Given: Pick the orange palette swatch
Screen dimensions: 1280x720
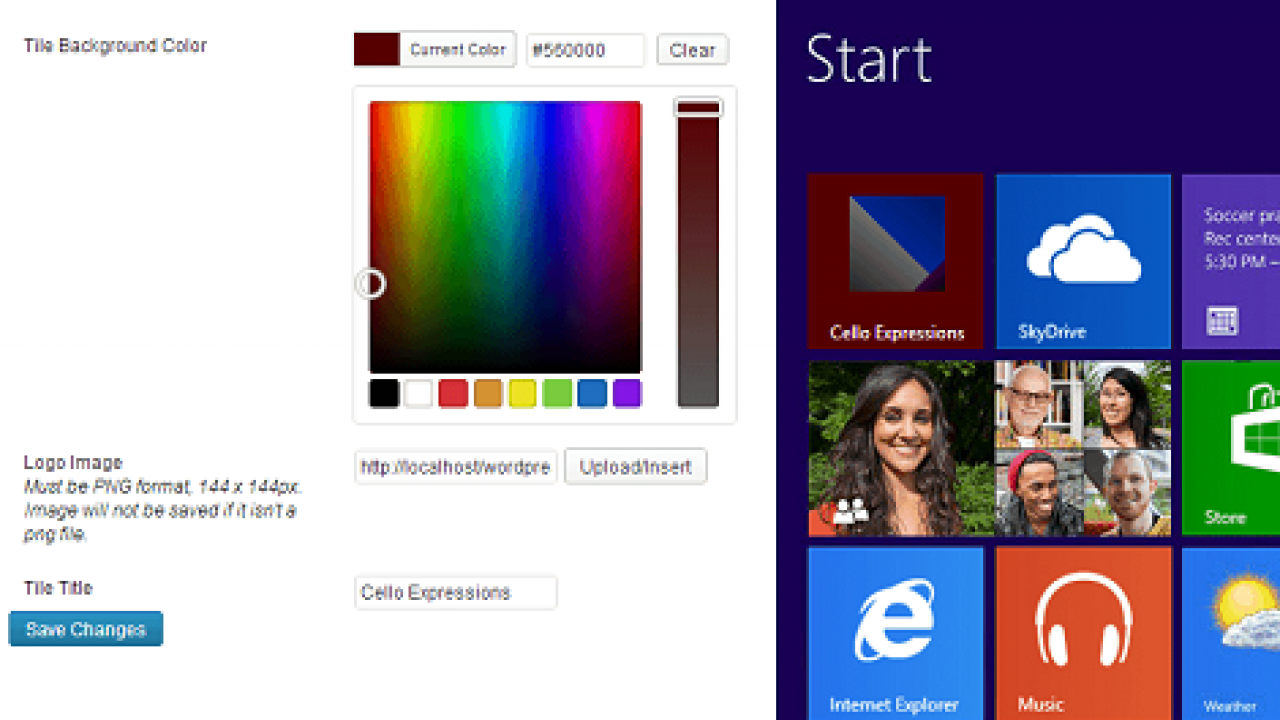Looking at the screenshot, I should [x=488, y=393].
